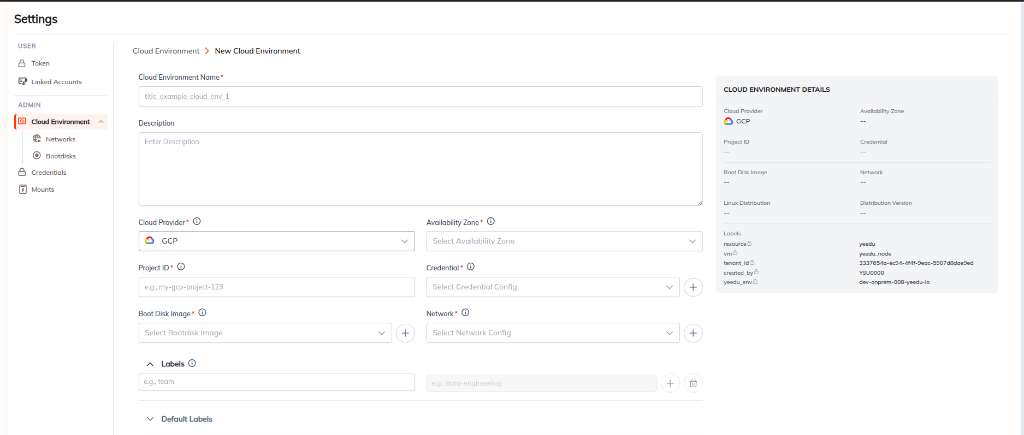This screenshot has height=435, width=1024.
Task: Add new credential with plus button
Action: (x=694, y=287)
